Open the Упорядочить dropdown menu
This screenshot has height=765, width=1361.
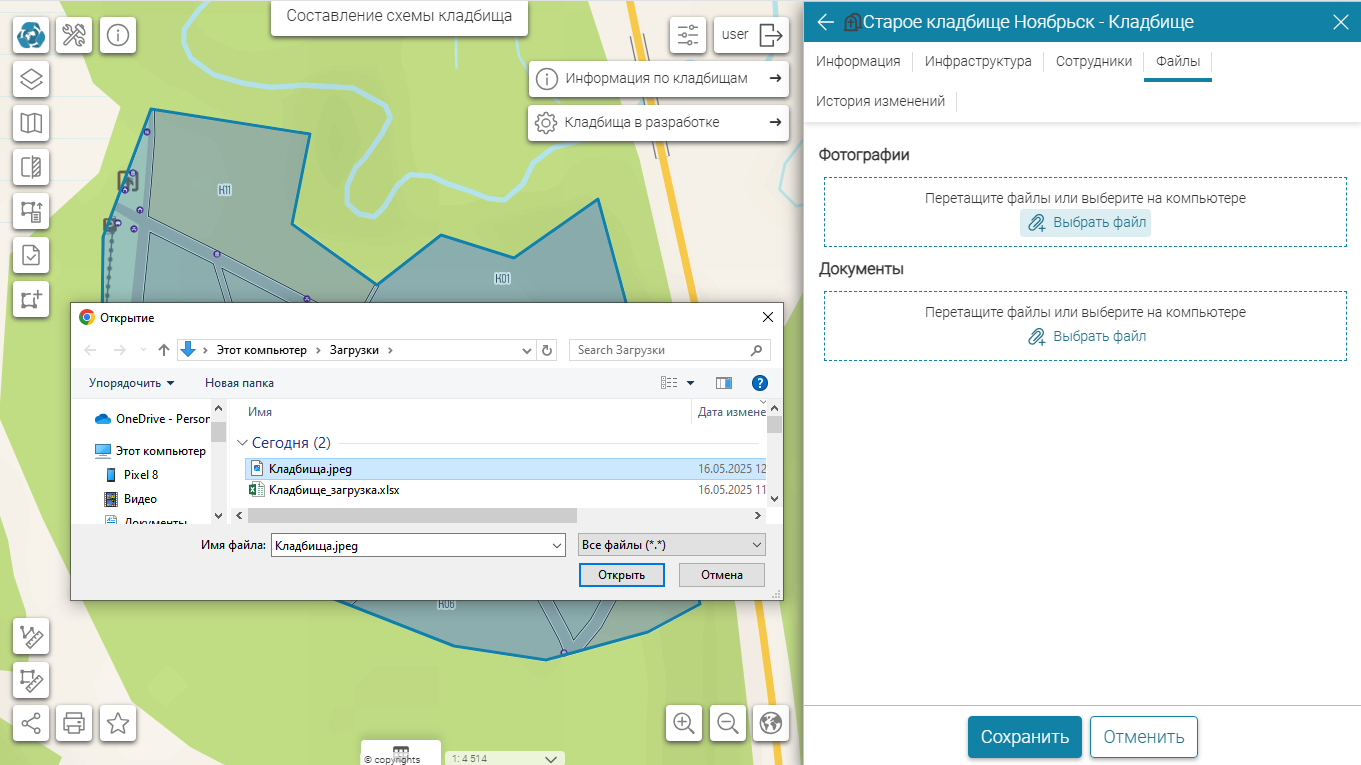(131, 383)
